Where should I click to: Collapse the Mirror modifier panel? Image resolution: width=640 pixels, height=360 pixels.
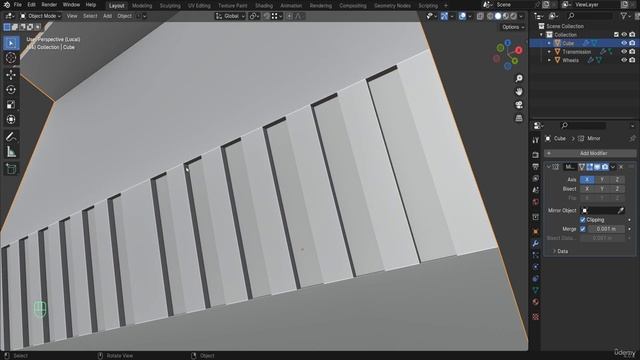click(549, 167)
